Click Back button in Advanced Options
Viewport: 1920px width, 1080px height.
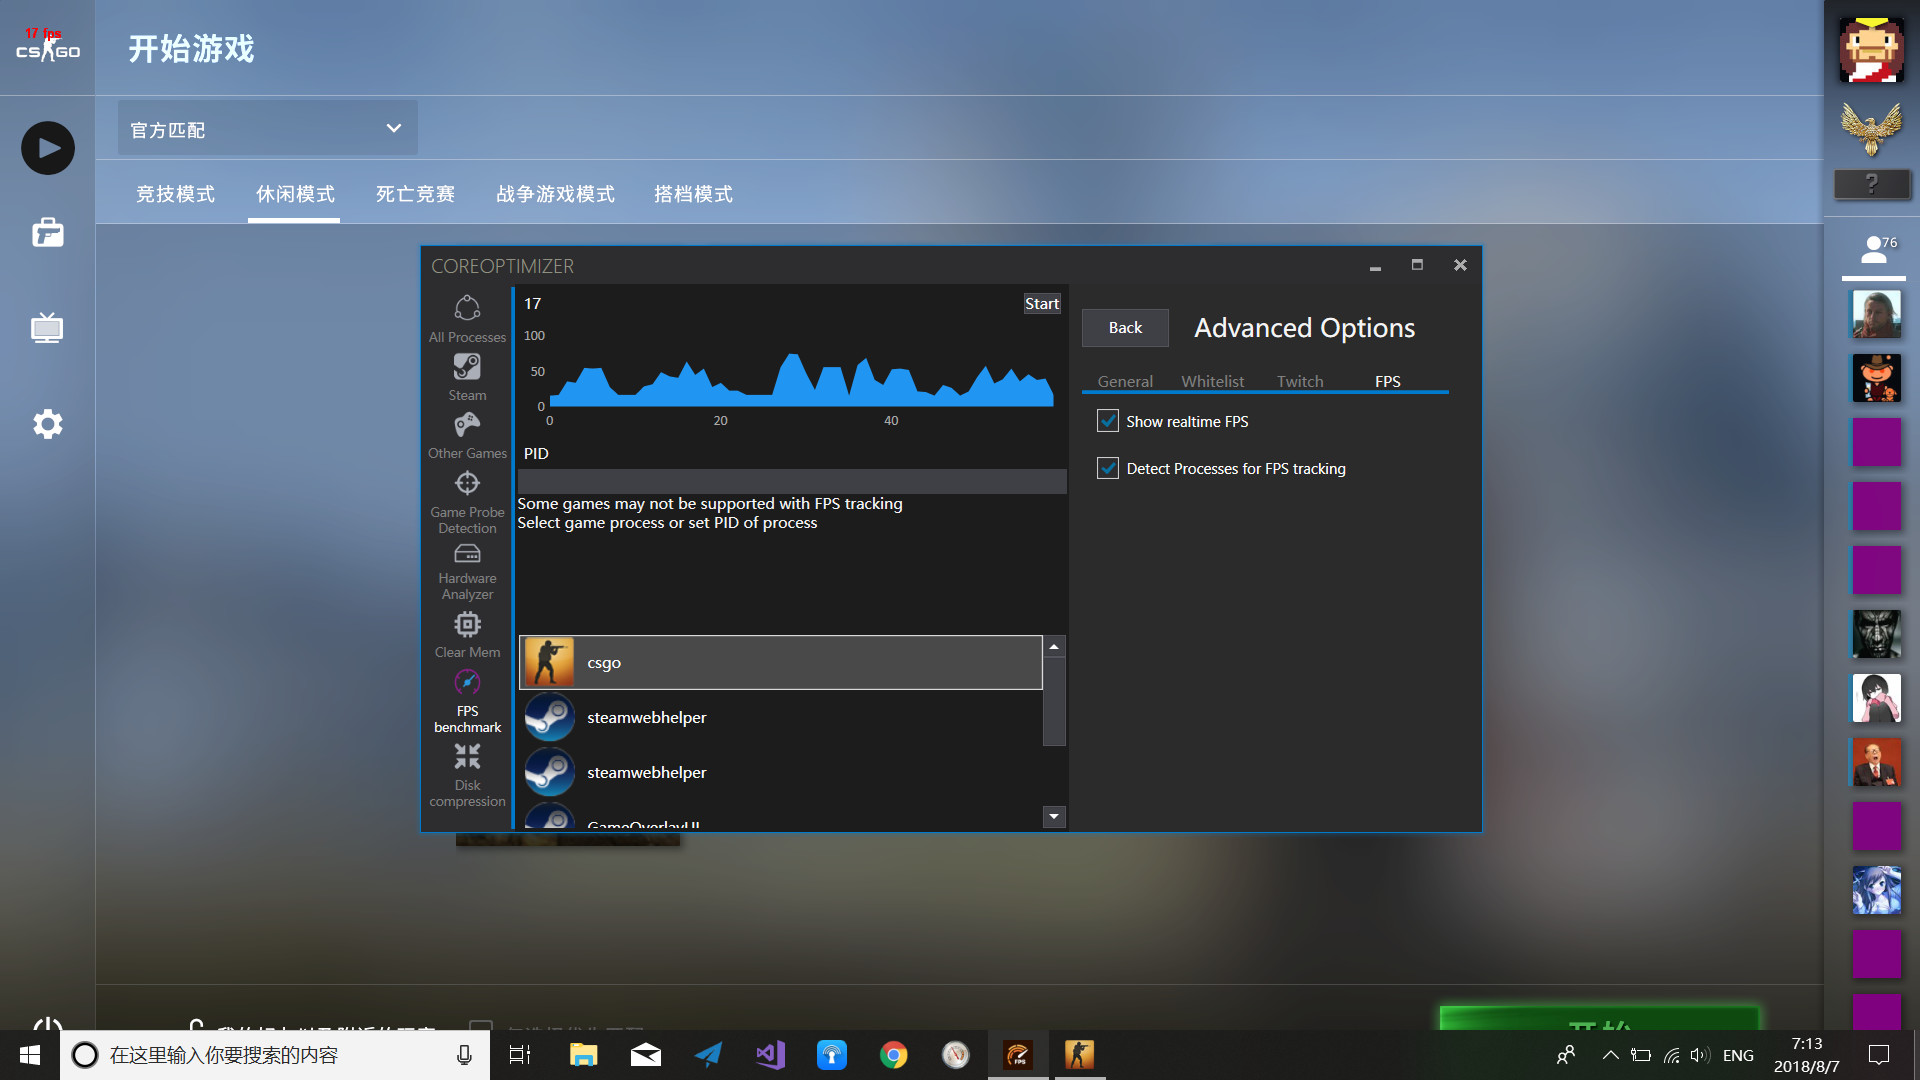click(1125, 328)
